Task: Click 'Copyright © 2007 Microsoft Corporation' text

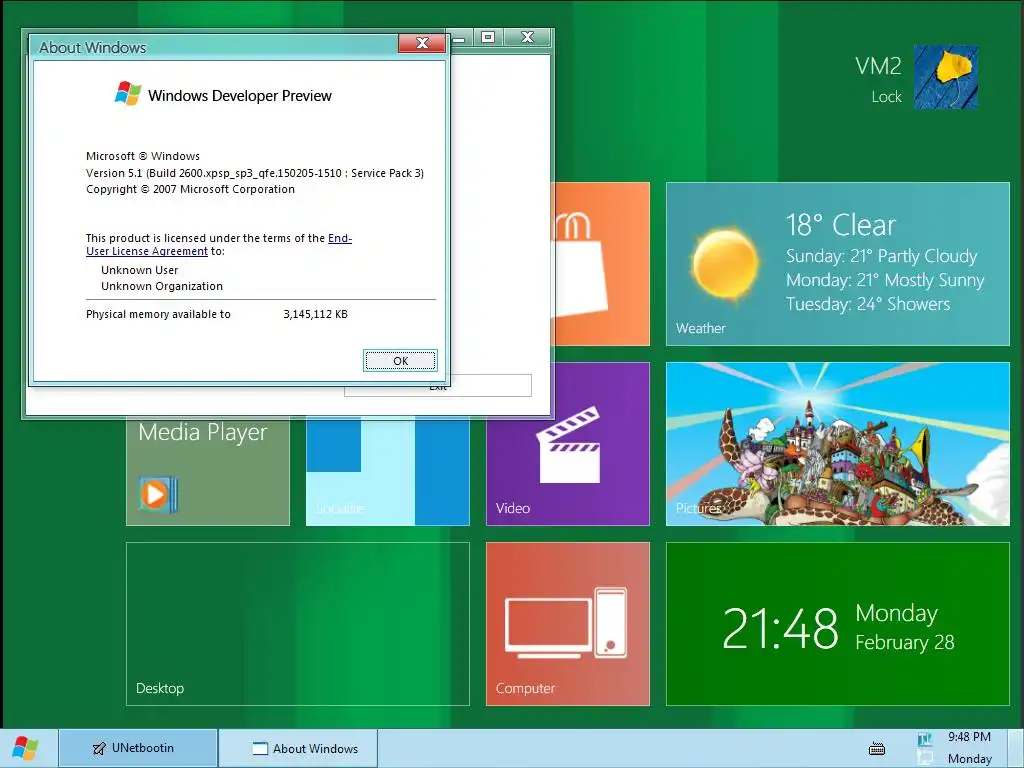Action: 190,189
